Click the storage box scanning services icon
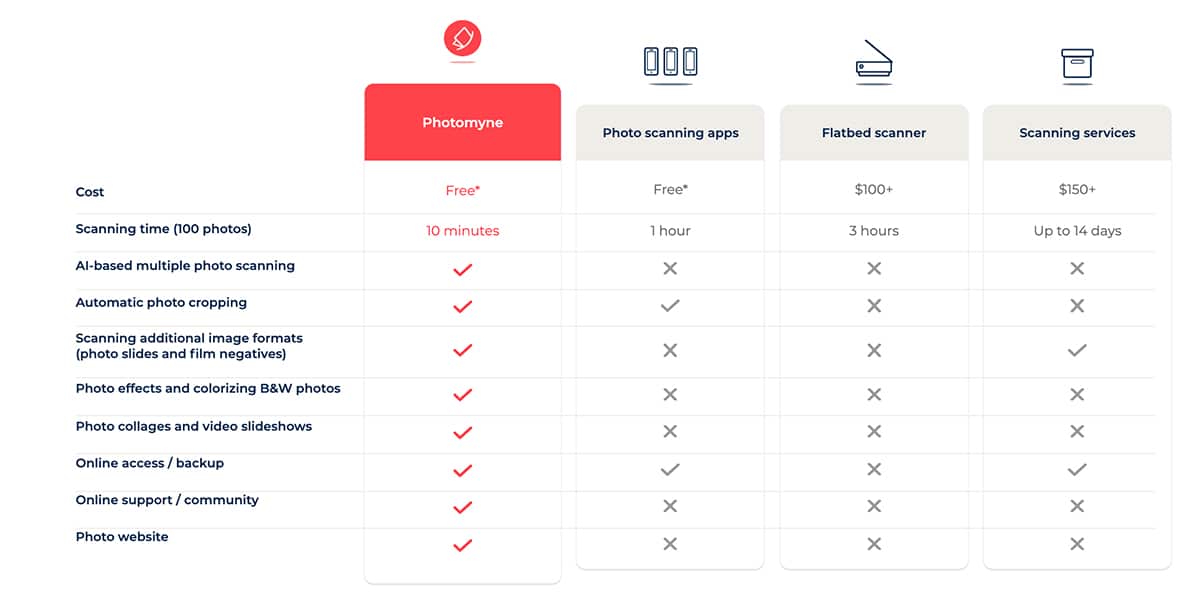Screen dimensions: 1200x598 1077,63
